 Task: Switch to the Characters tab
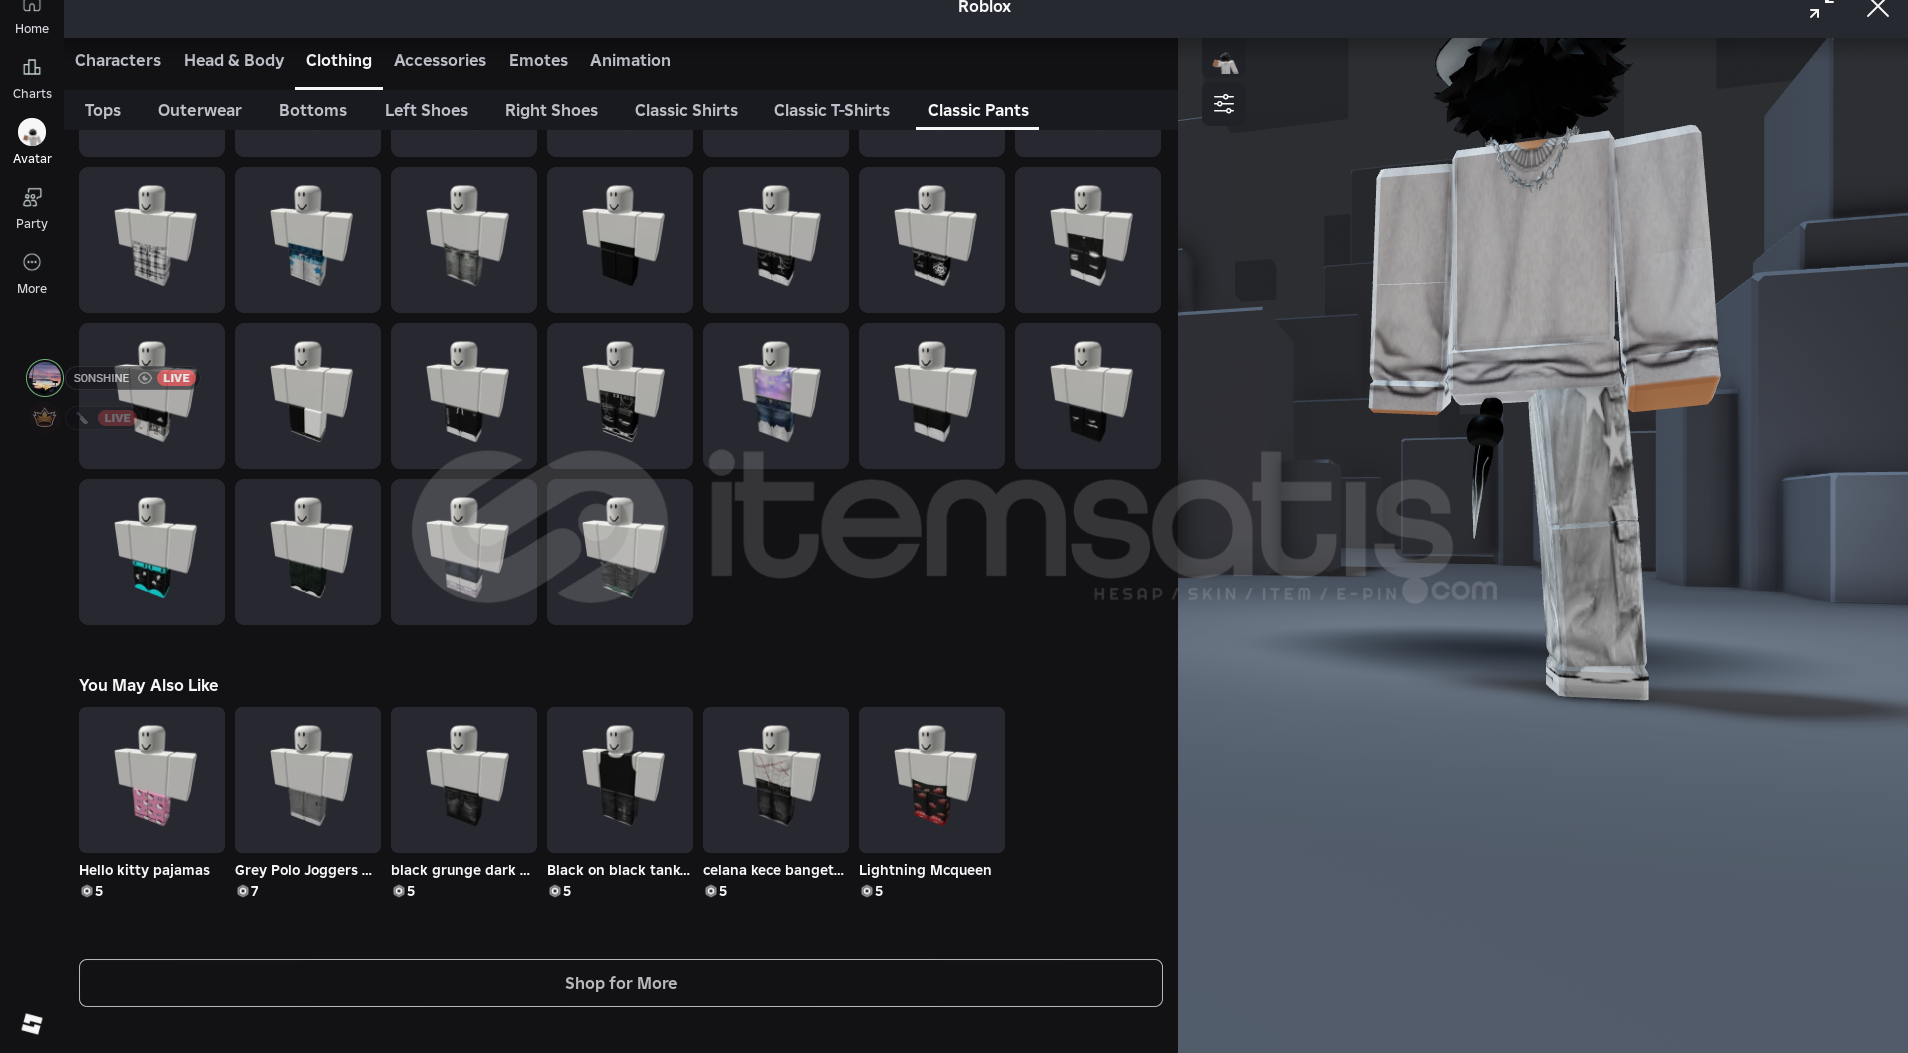[118, 60]
